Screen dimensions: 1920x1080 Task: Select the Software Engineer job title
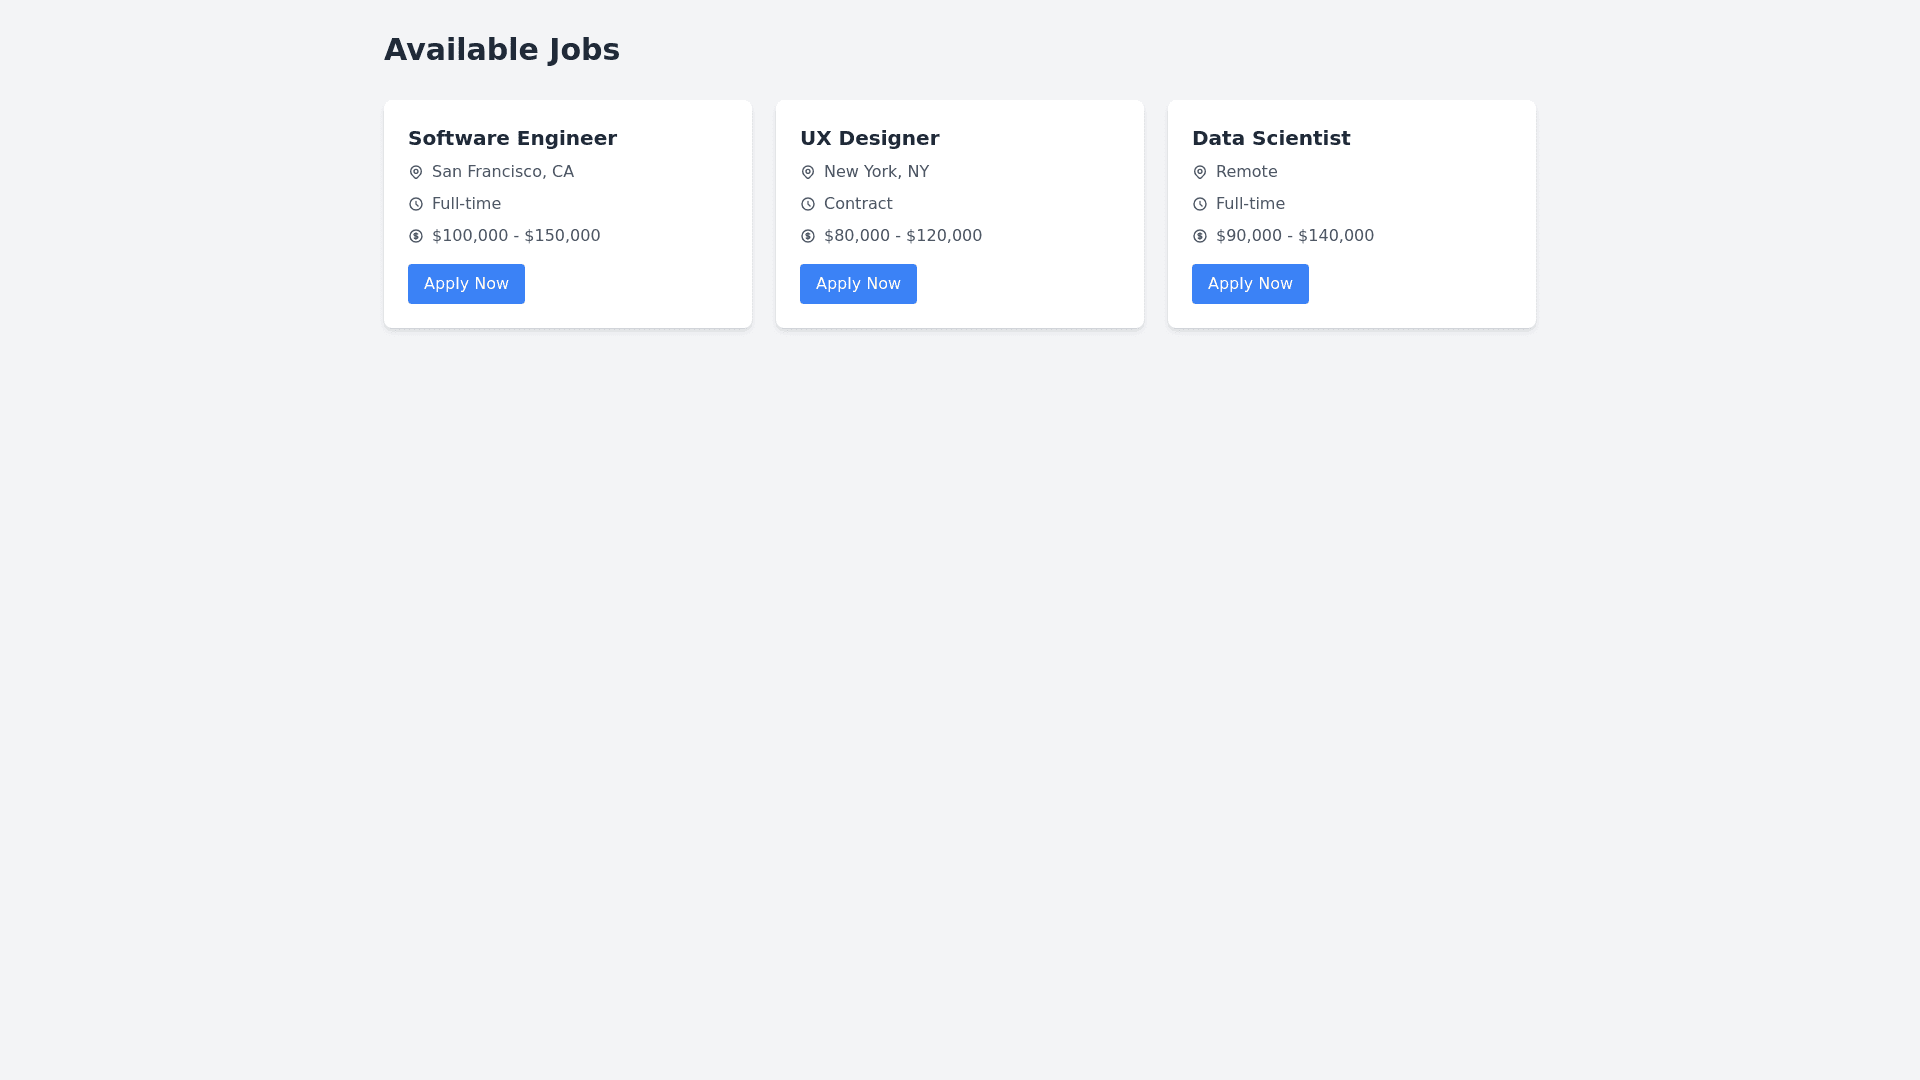coord(512,138)
